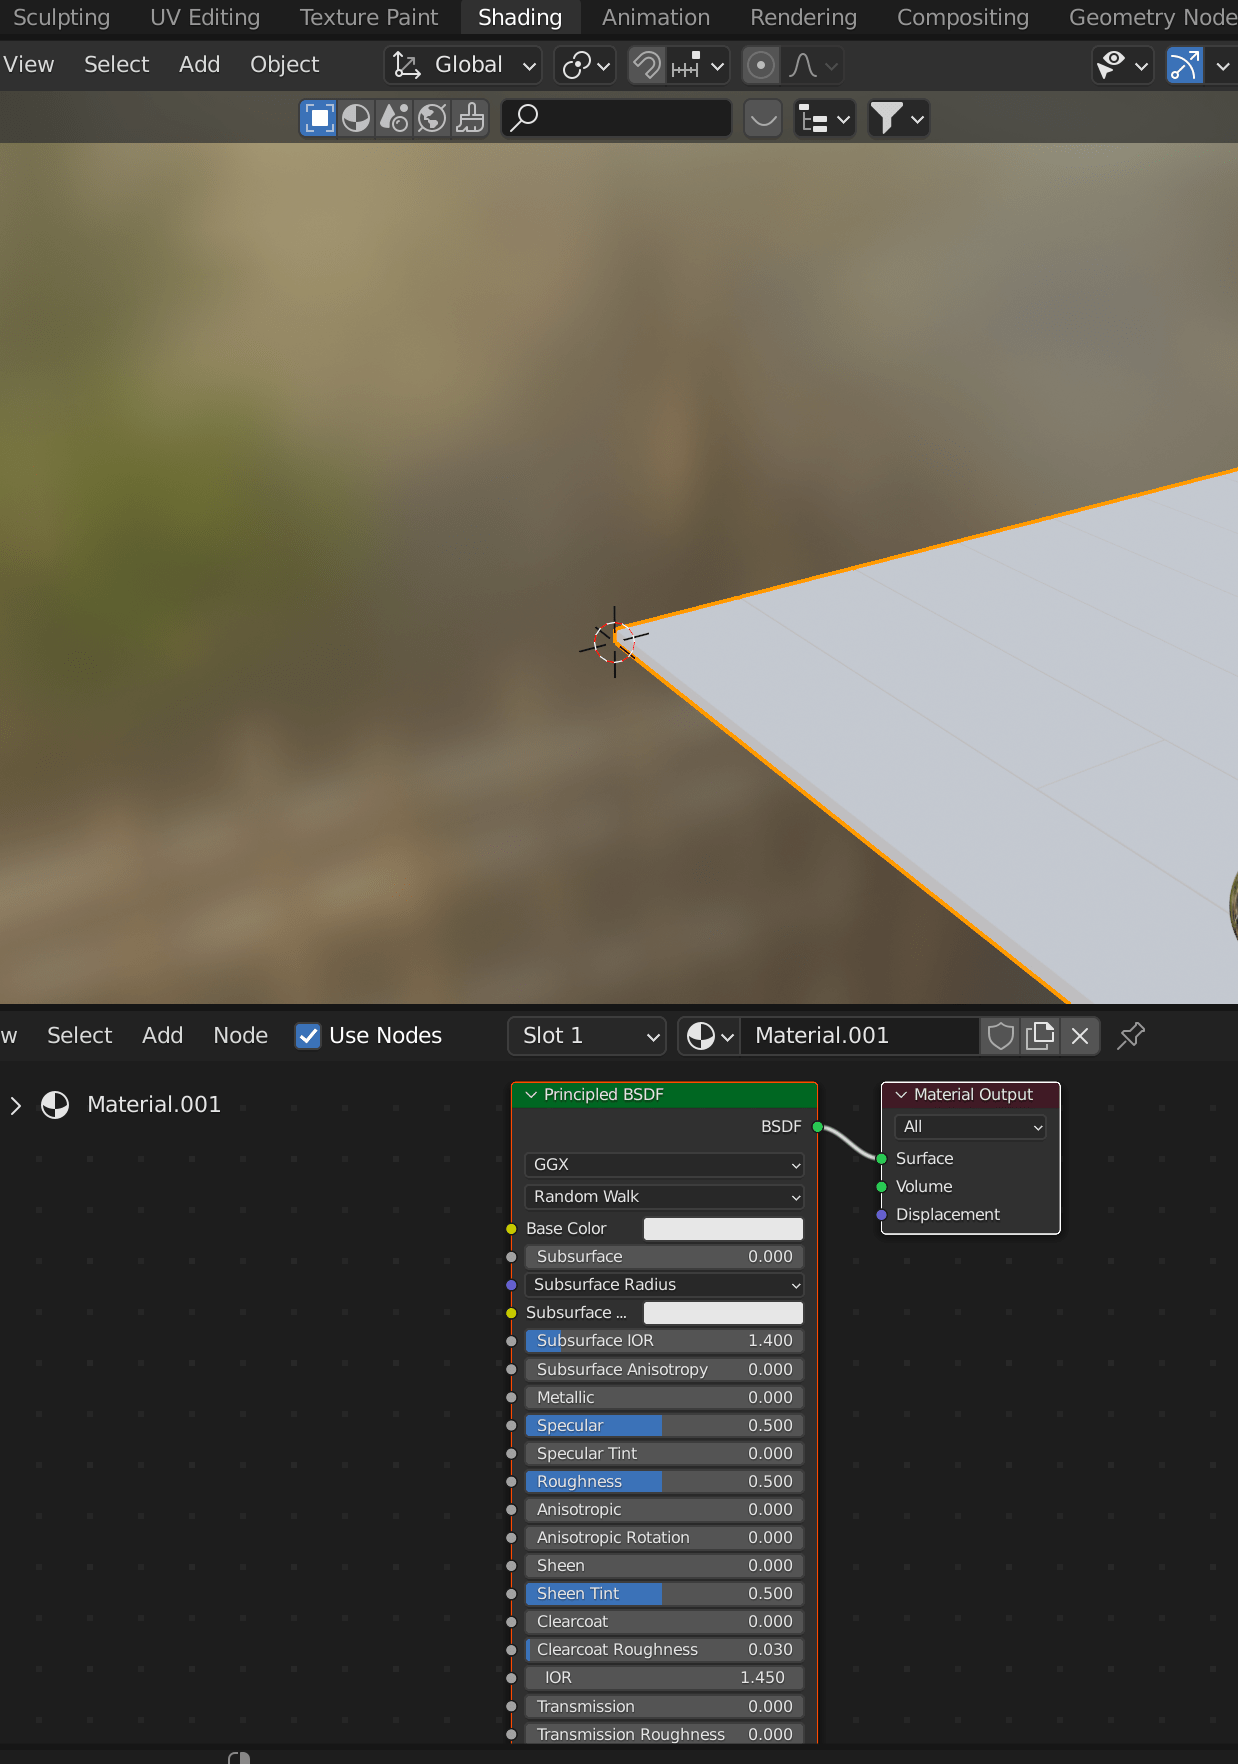Viewport: 1238px width, 1764px height.
Task: Open the Global transform orientation dropdown
Action: click(x=464, y=66)
